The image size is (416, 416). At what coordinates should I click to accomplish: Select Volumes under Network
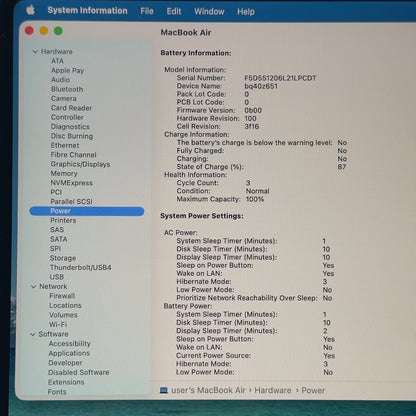pyautogui.click(x=63, y=315)
